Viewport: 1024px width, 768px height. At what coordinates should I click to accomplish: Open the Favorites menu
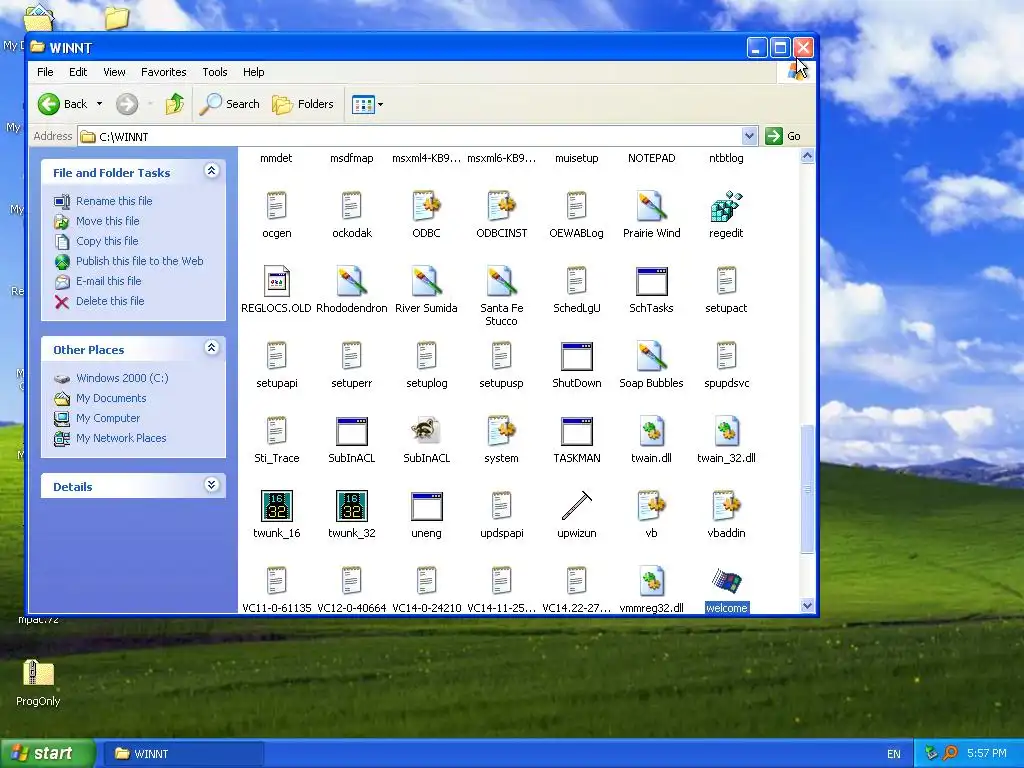pos(163,72)
